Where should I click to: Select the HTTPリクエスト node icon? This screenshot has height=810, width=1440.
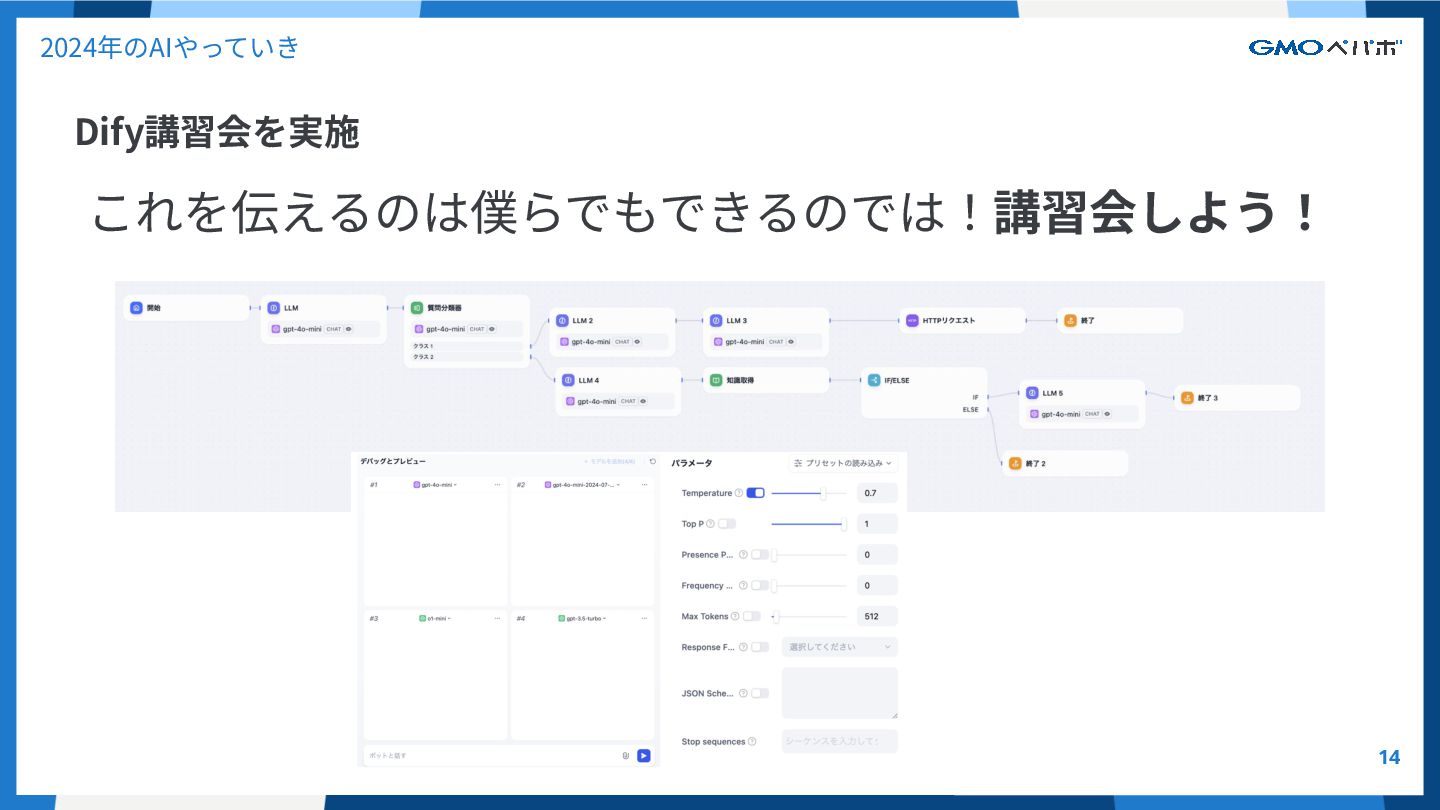(912, 321)
